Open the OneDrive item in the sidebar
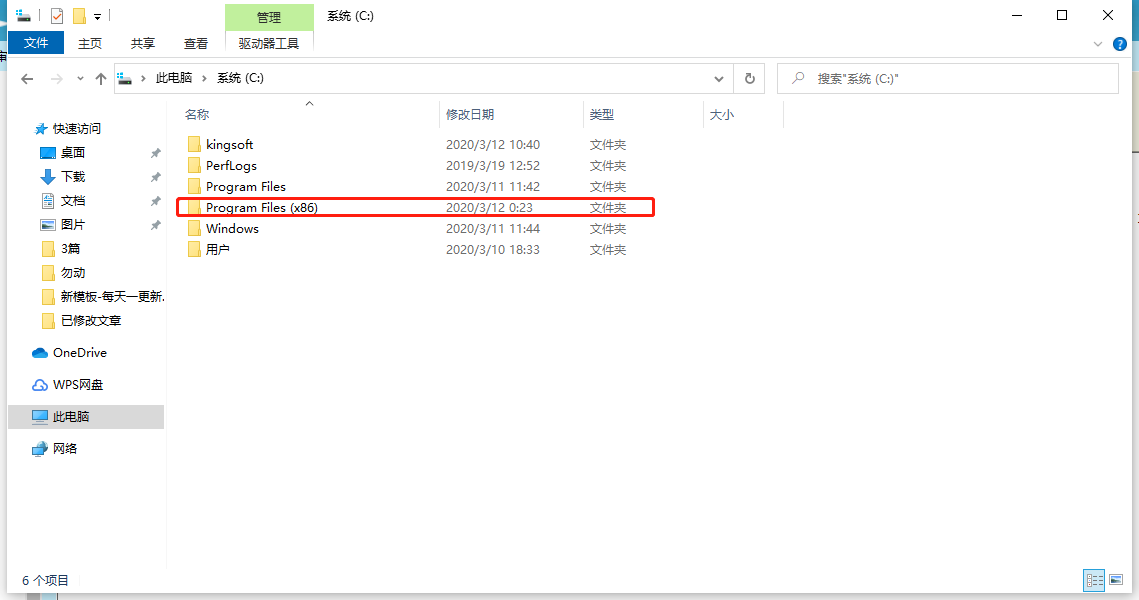The width and height of the screenshot is (1139, 600). (x=78, y=352)
